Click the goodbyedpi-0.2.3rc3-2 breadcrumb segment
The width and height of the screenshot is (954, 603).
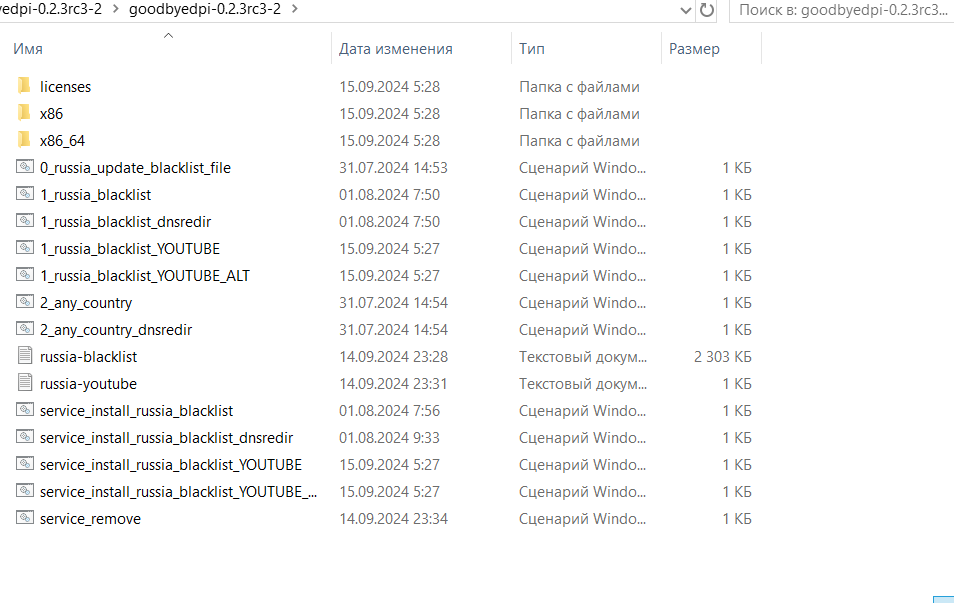[x=205, y=9]
